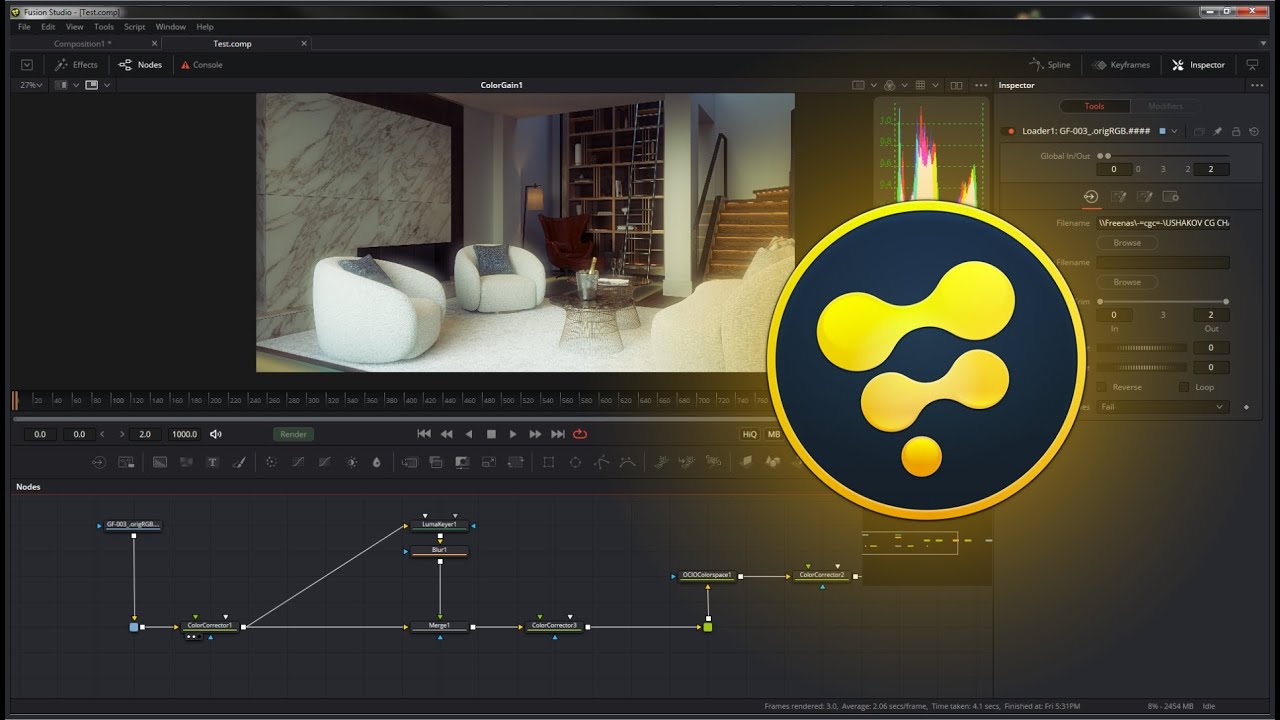Select the Merge1 node
The image size is (1280, 720).
pyautogui.click(x=440, y=626)
